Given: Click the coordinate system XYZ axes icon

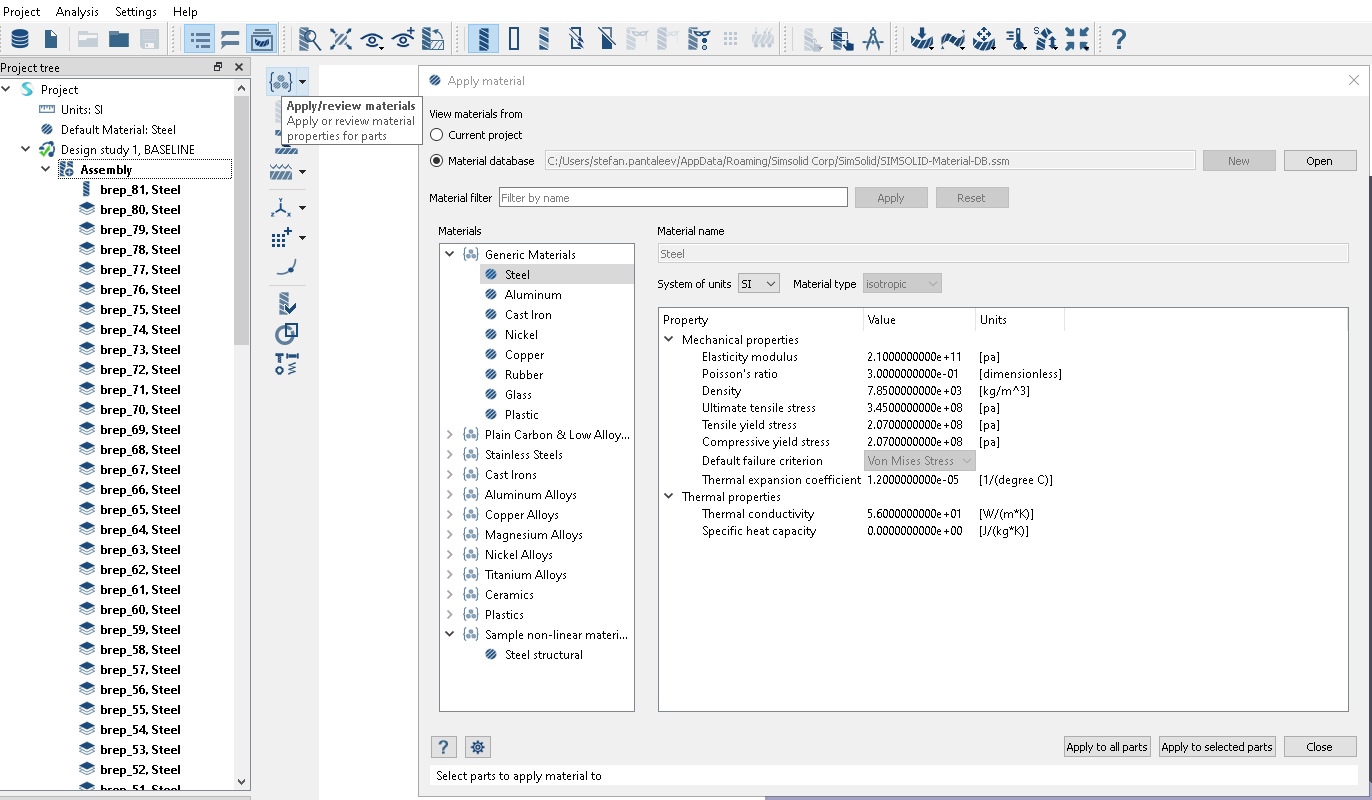Looking at the screenshot, I should (281, 208).
